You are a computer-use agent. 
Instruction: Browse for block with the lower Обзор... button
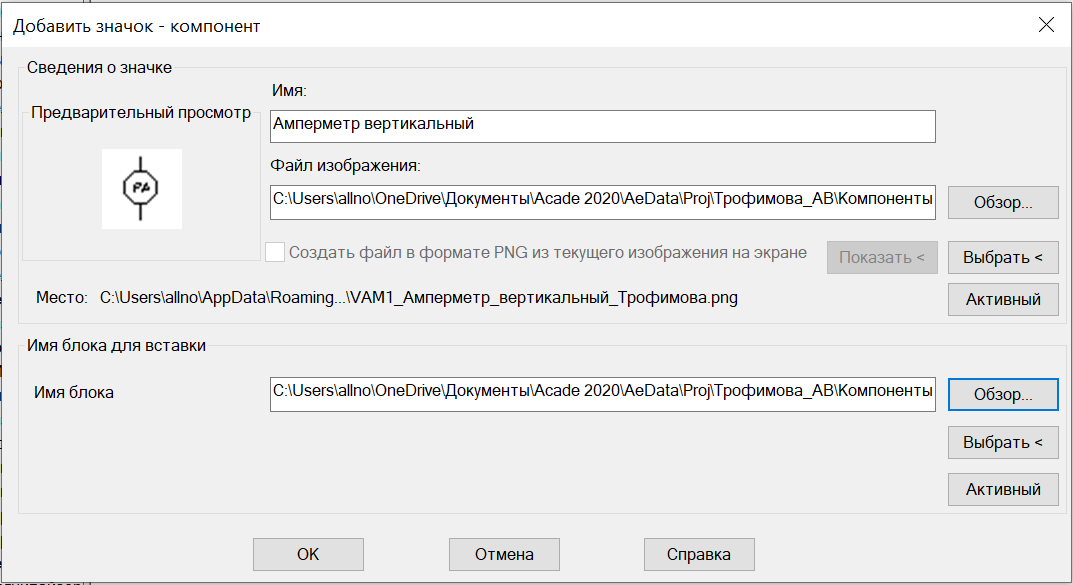pos(1003,394)
